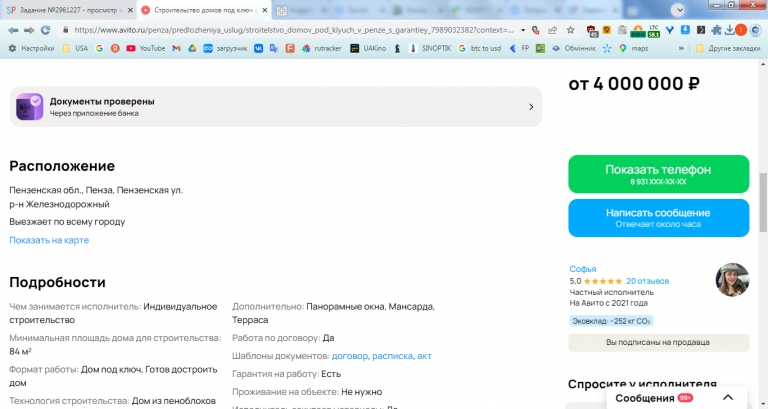The height and width of the screenshot is (409, 768).
Task: Open the Google Drive bookmark icon
Action: (x=192, y=48)
